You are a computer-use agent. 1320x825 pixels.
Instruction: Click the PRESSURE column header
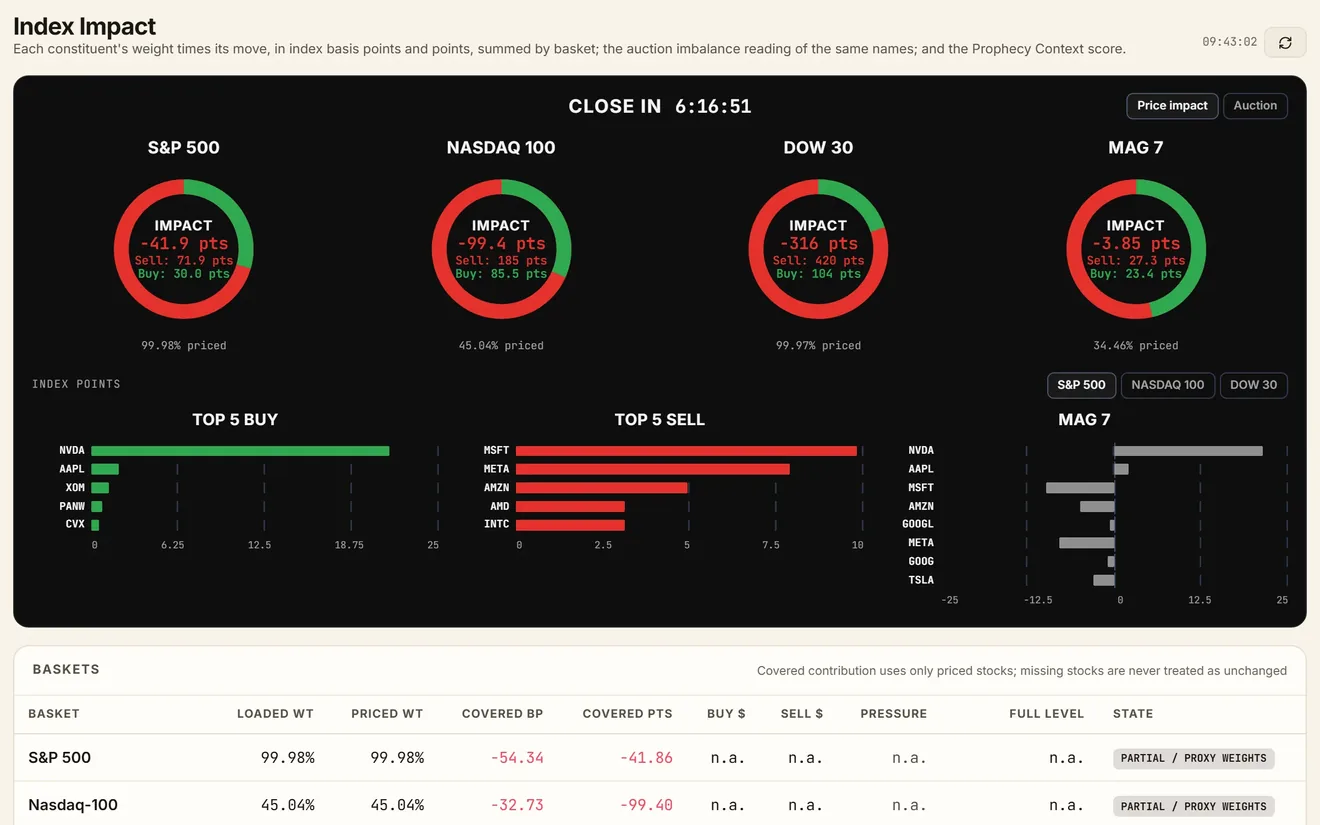coord(893,714)
